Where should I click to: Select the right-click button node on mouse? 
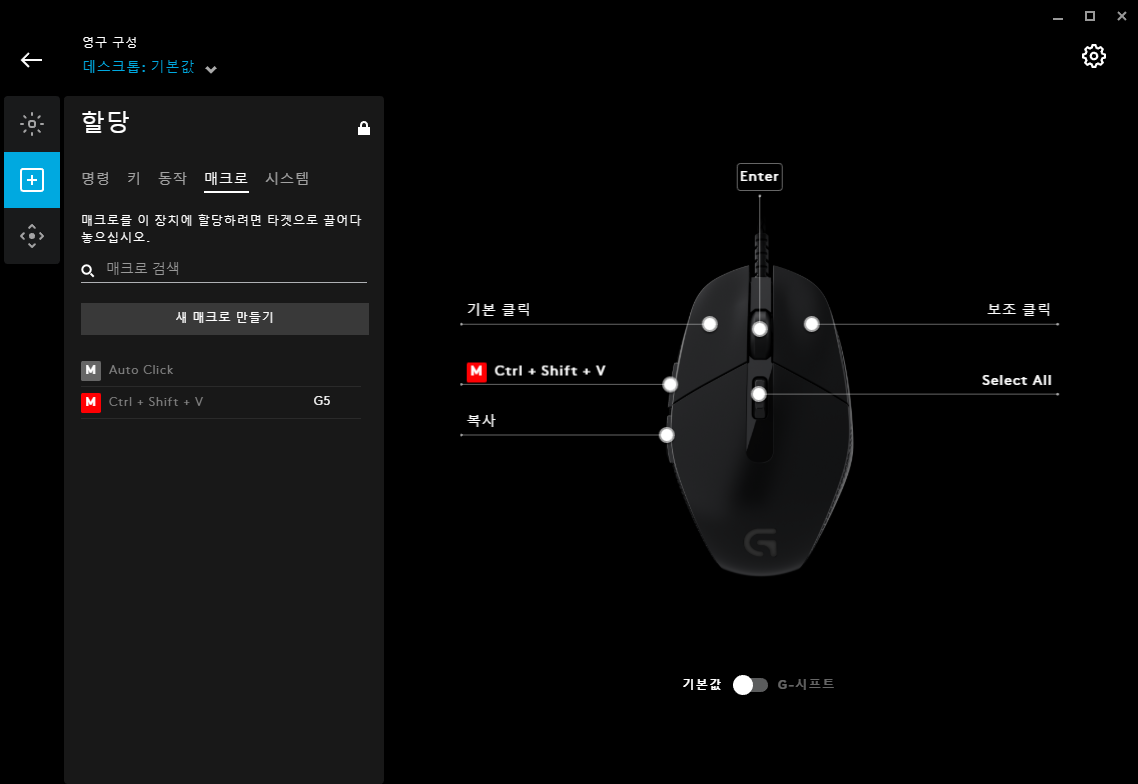click(x=812, y=324)
